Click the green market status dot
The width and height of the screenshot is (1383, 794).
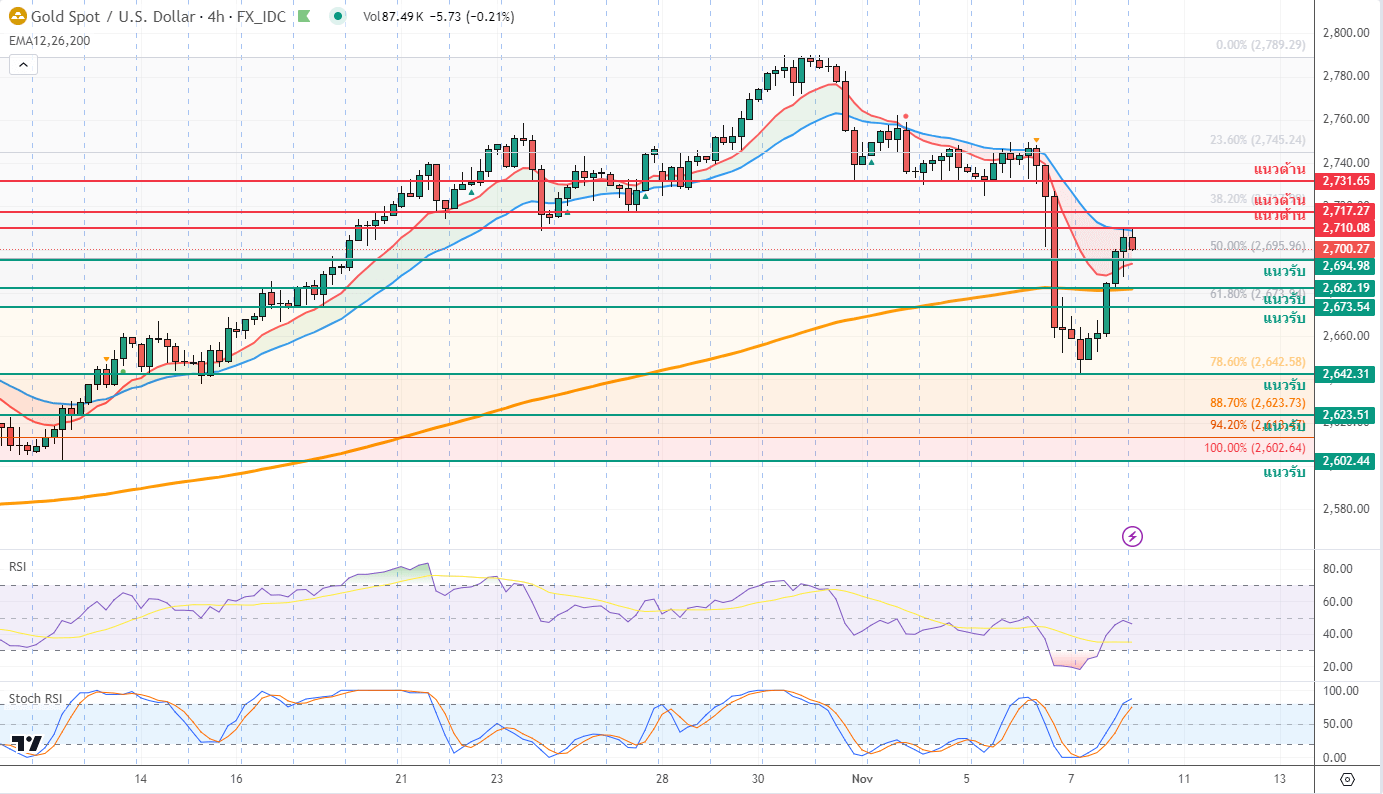point(338,16)
